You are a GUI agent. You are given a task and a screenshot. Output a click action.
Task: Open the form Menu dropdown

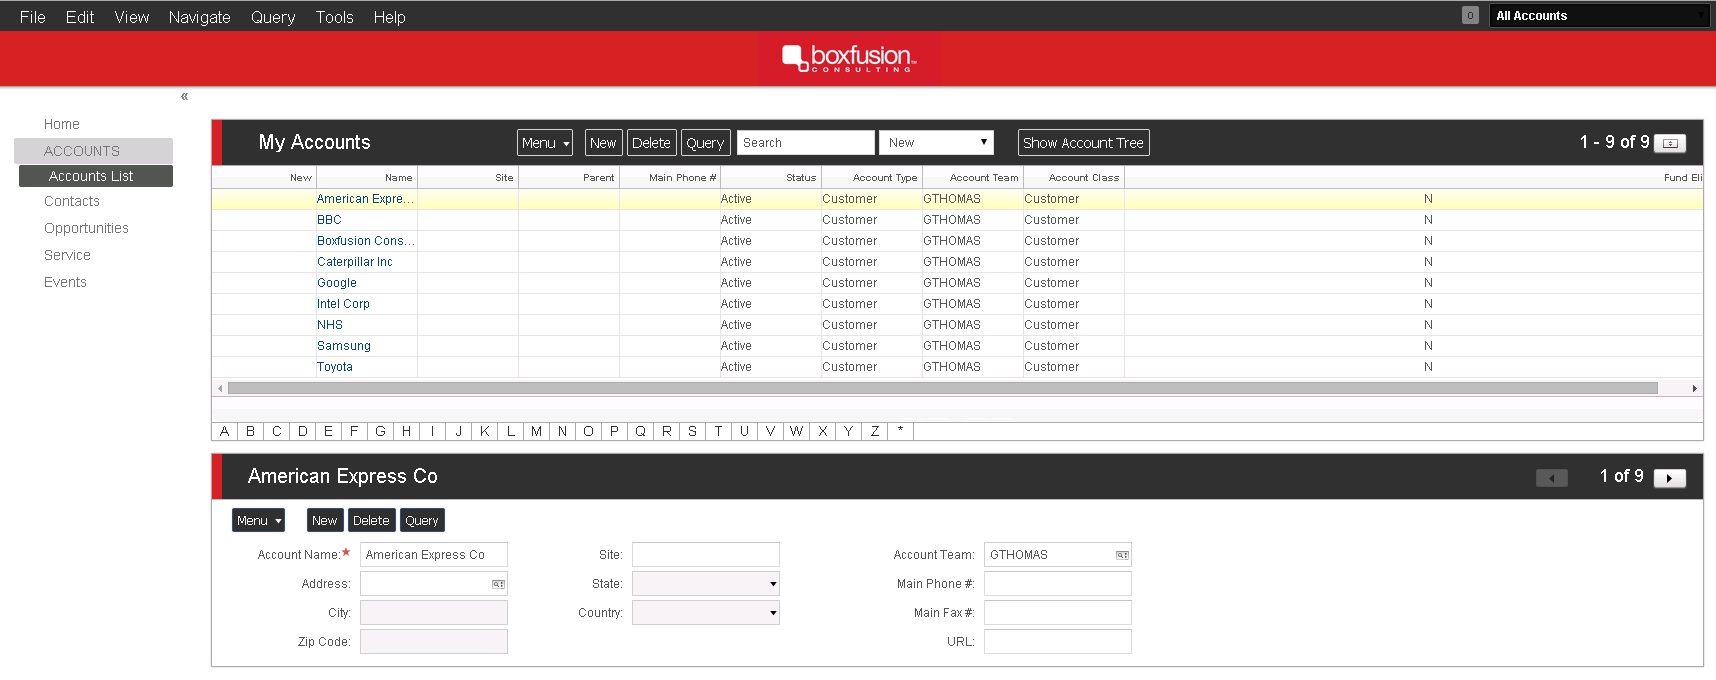259,521
